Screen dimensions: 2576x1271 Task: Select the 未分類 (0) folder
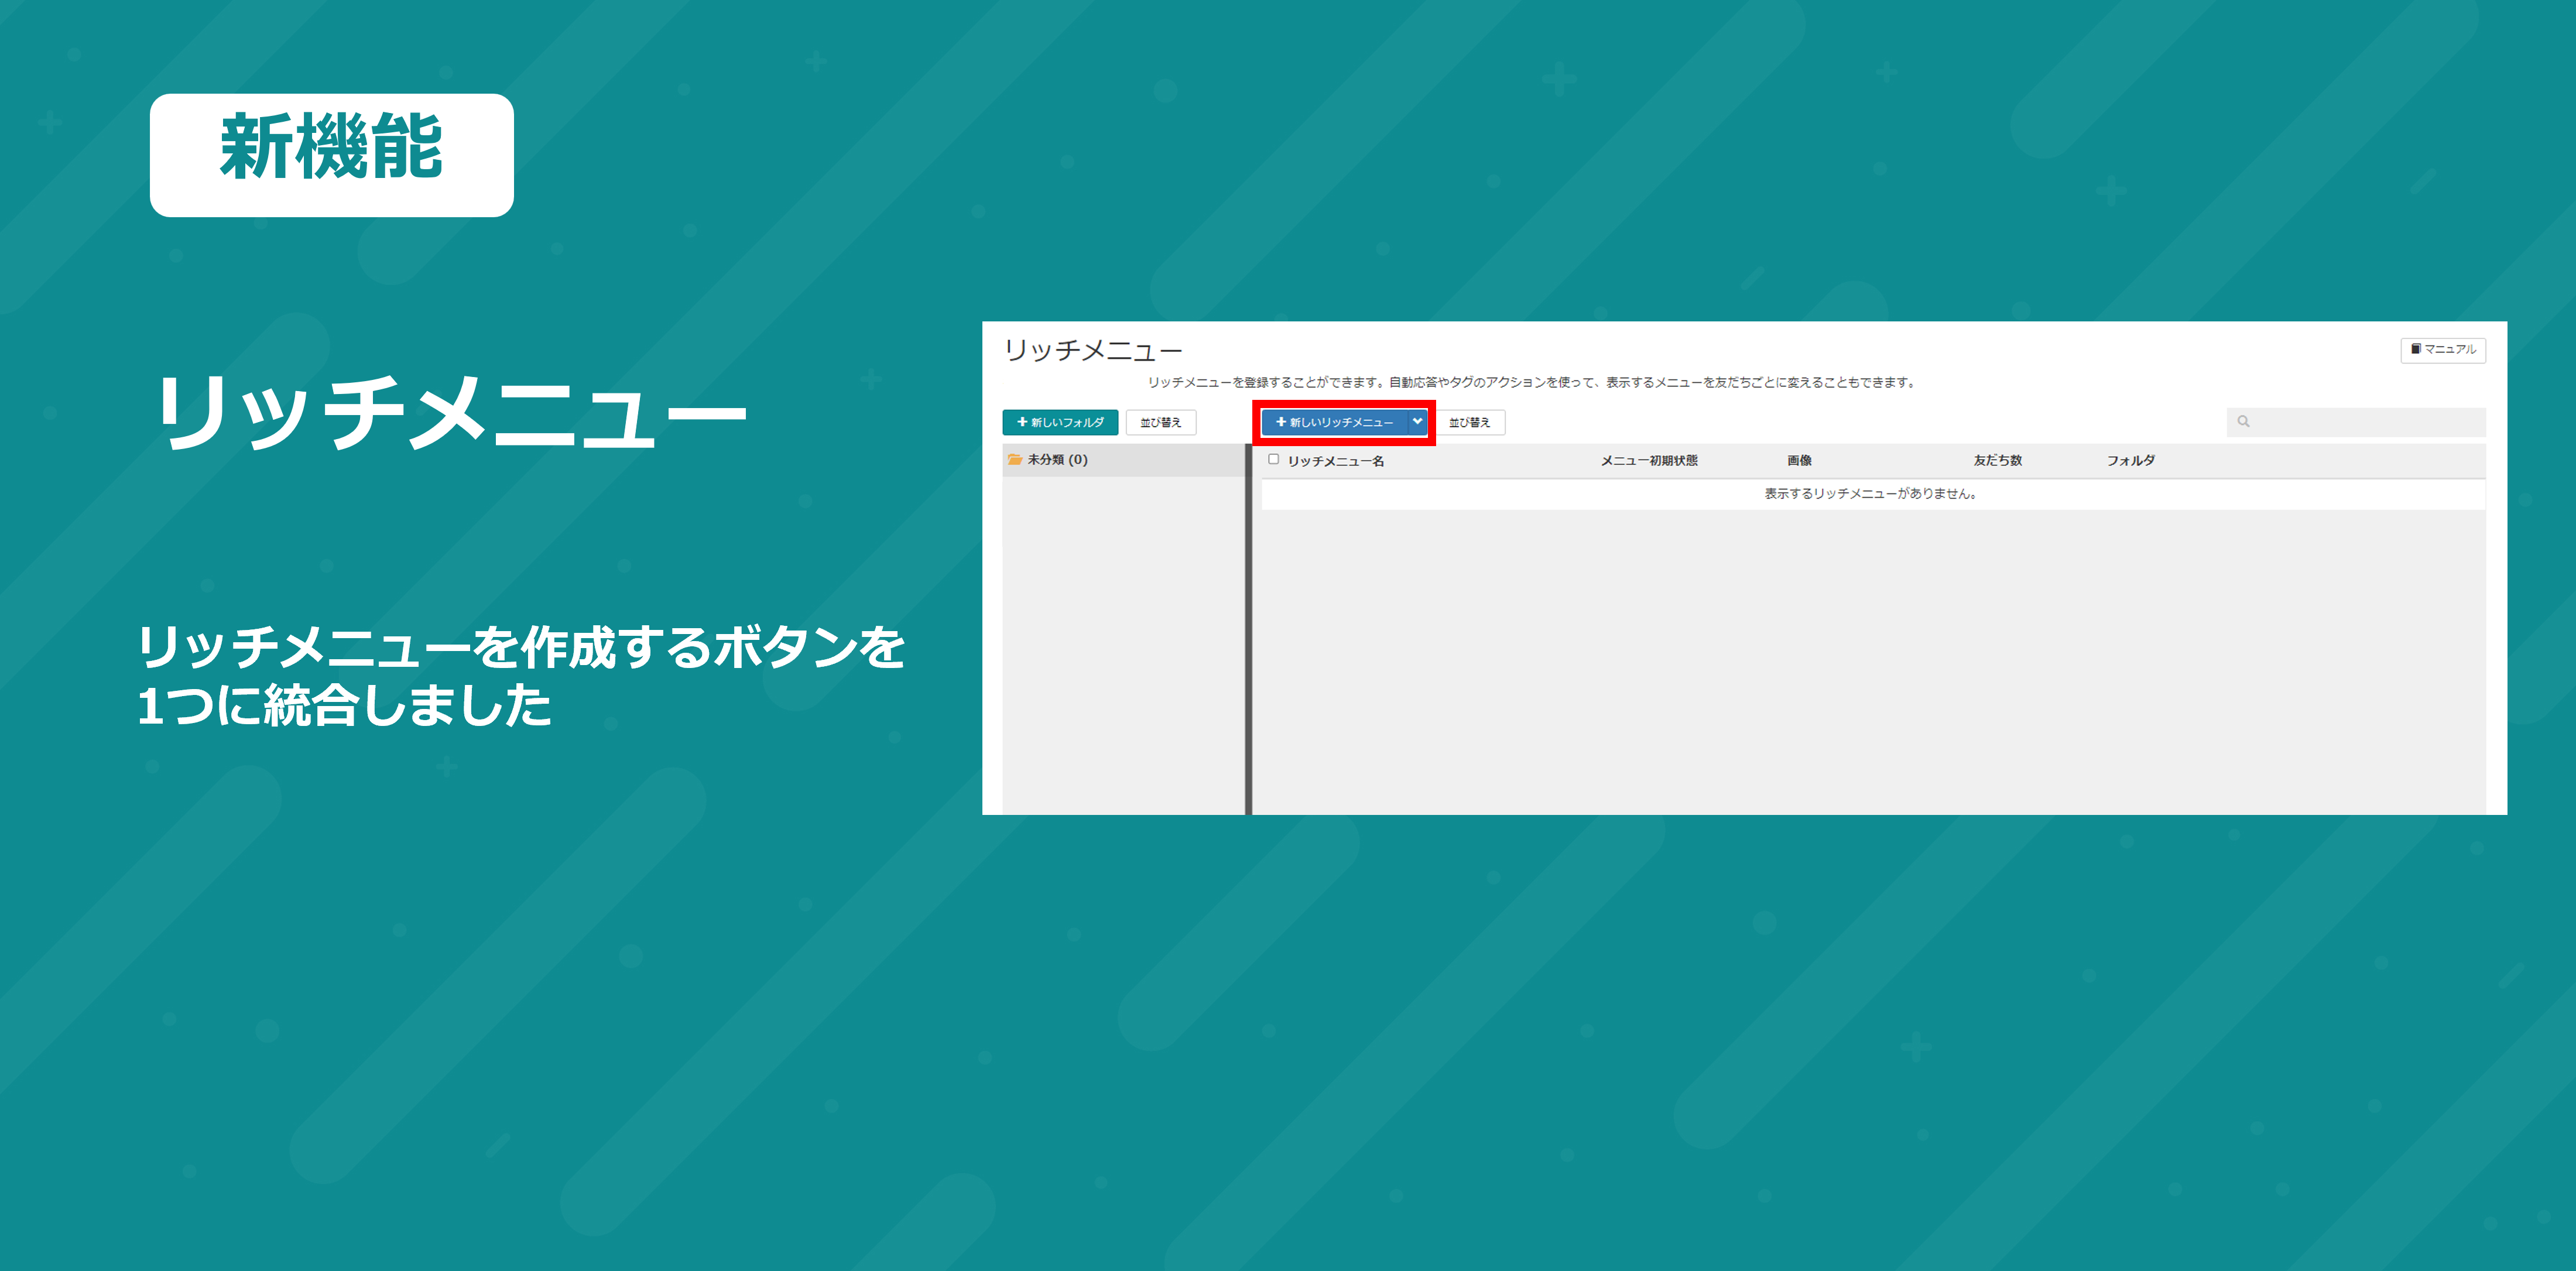(x=1123, y=460)
